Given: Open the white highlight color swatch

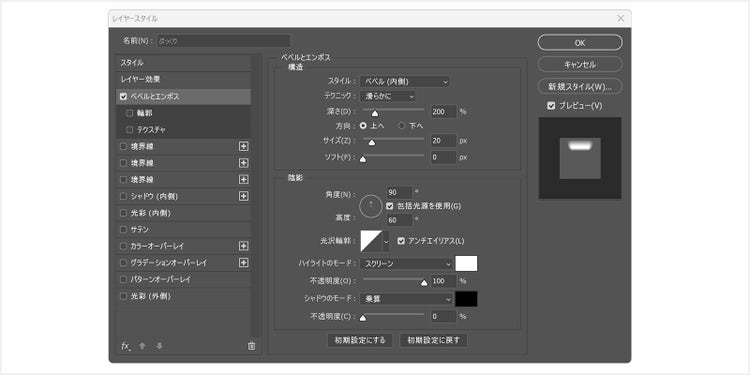Looking at the screenshot, I should (x=466, y=264).
